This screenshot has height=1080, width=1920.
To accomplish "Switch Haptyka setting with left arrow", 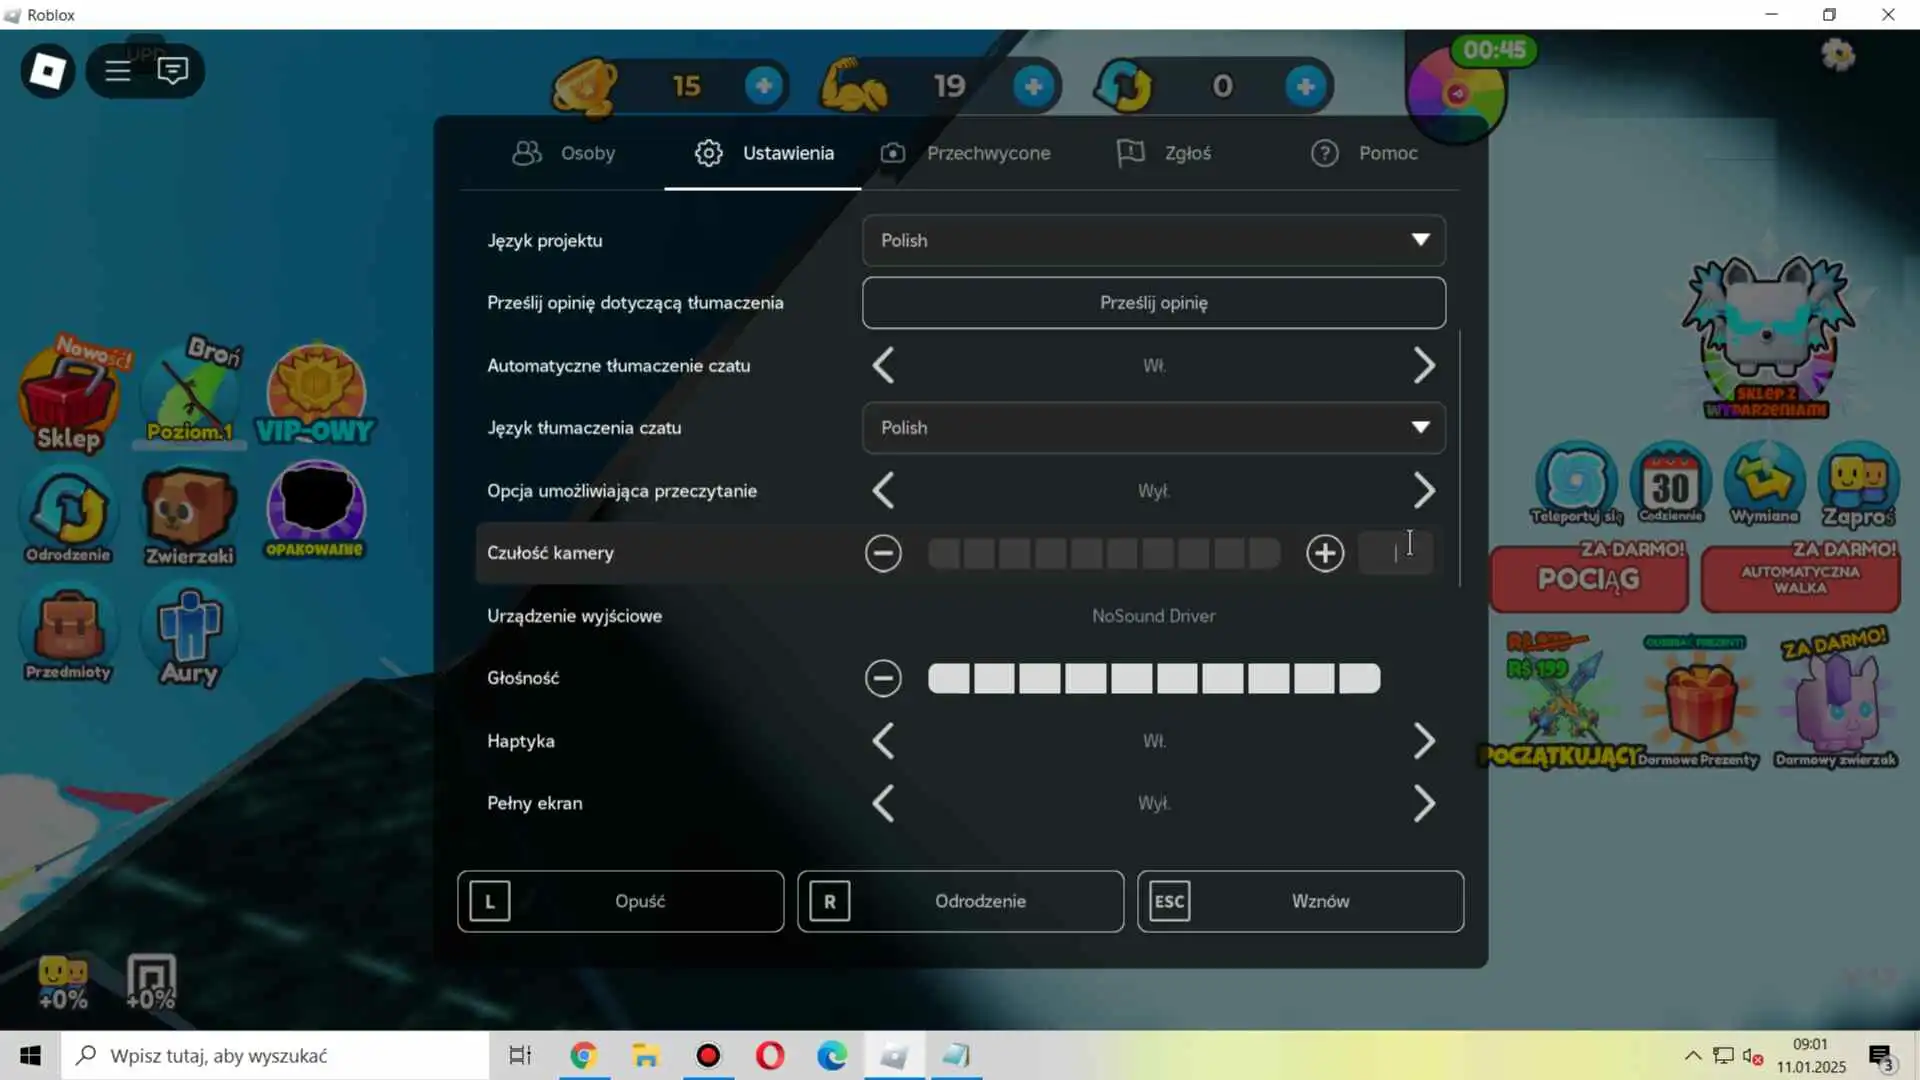I will pyautogui.click(x=883, y=742).
